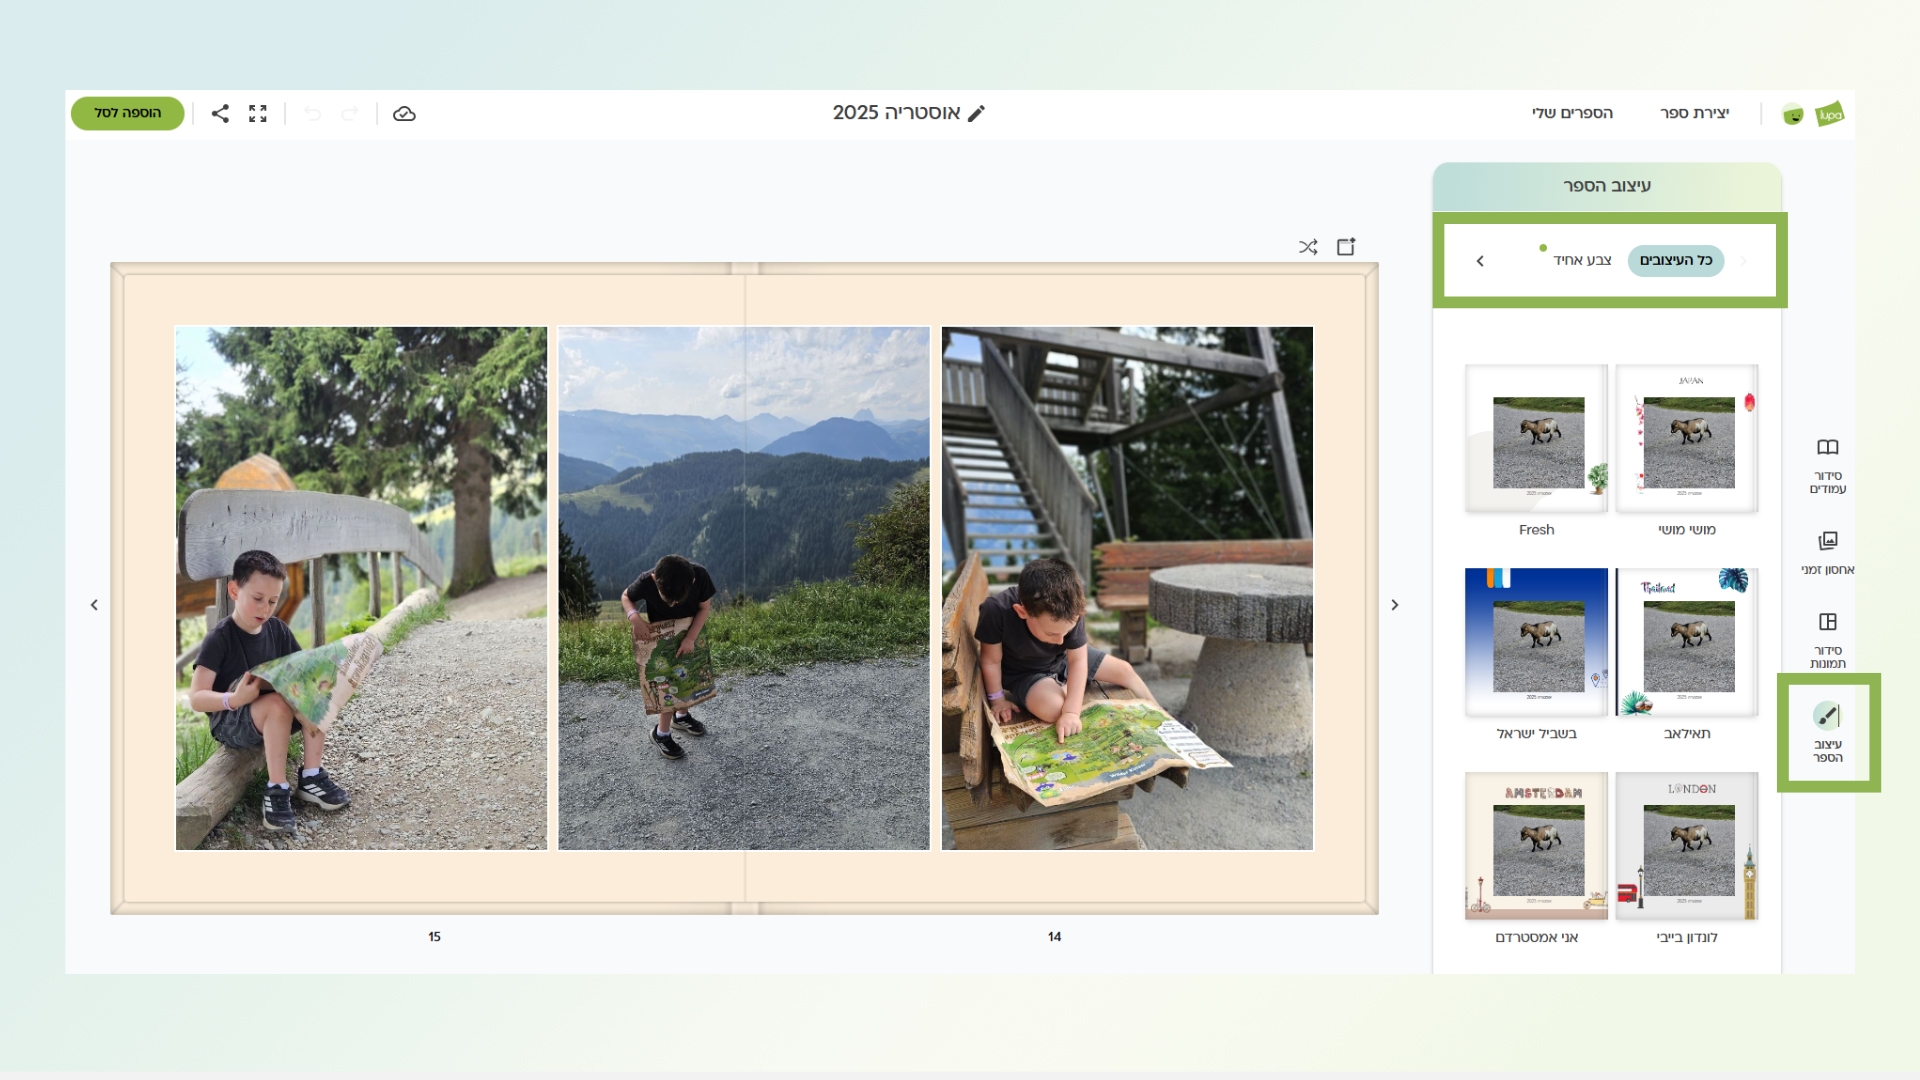Click the add page icon above the spread
The height and width of the screenshot is (1080, 1920).
coord(1346,247)
